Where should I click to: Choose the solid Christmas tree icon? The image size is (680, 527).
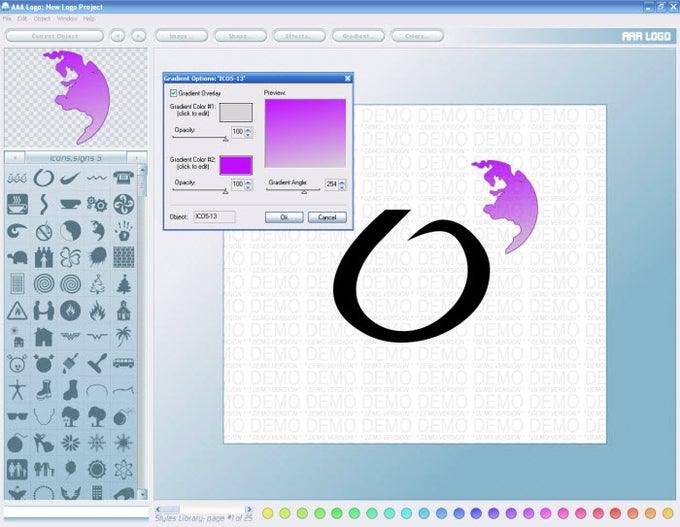(124, 284)
